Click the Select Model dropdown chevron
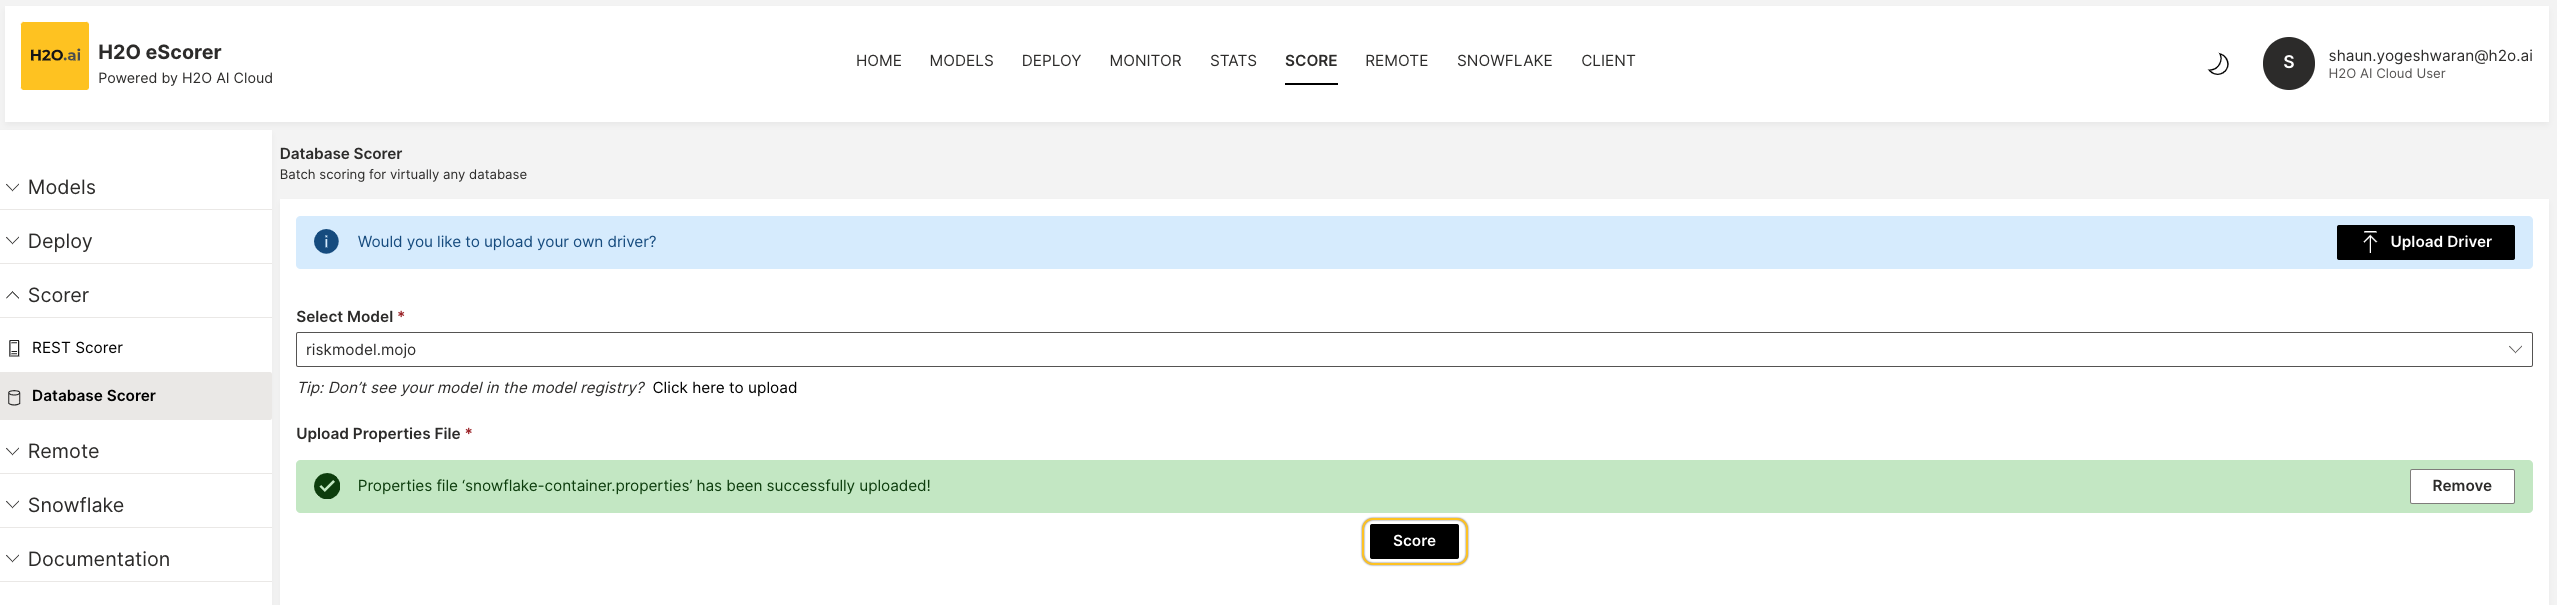Screen dimensions: 2557x605 [2514, 350]
